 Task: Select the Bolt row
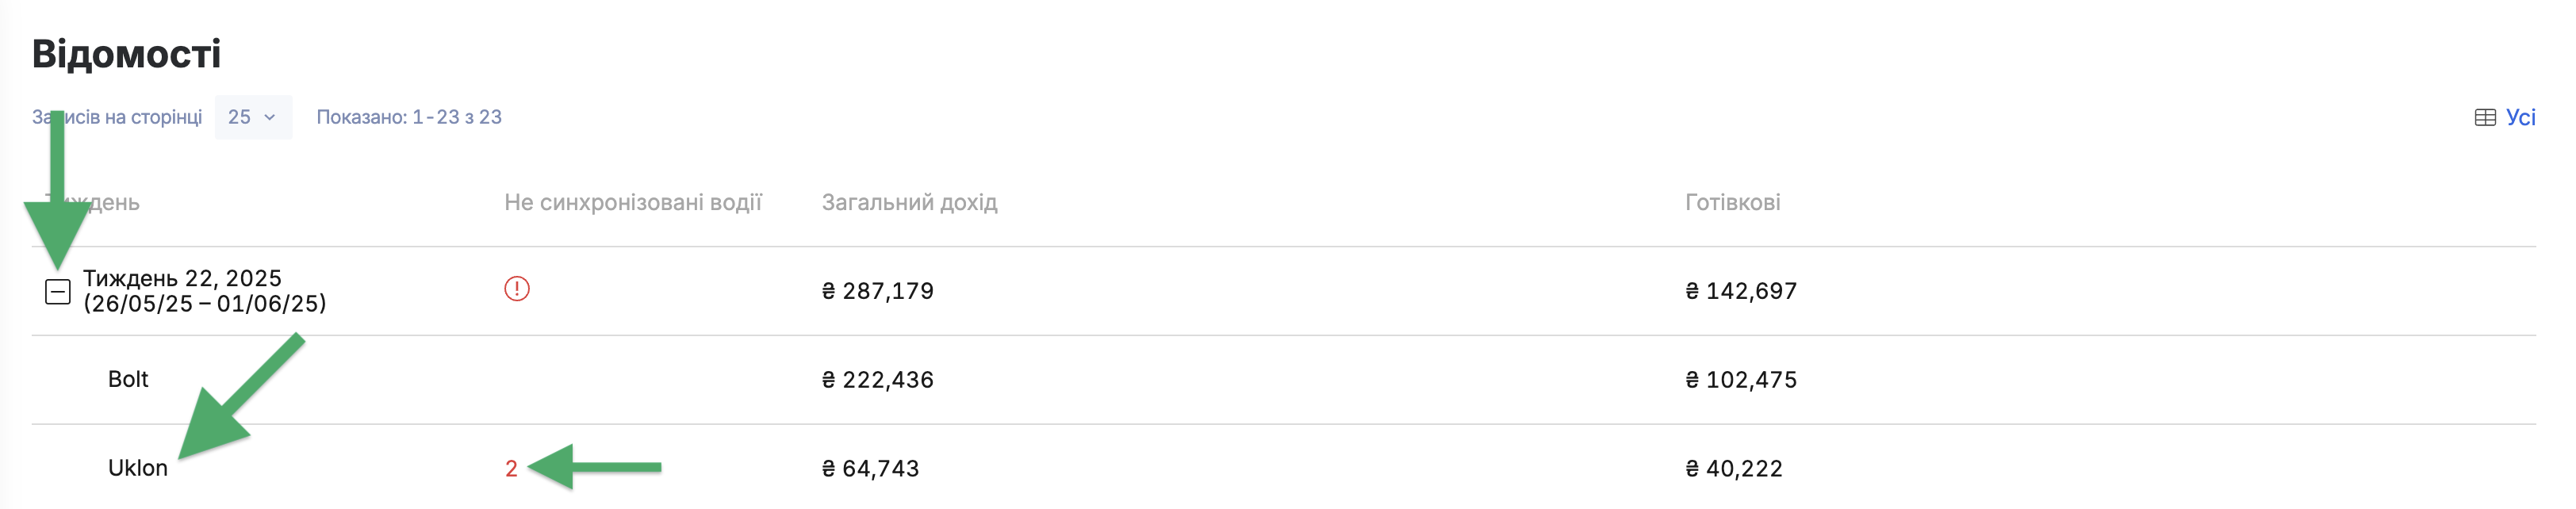pos(1284,380)
